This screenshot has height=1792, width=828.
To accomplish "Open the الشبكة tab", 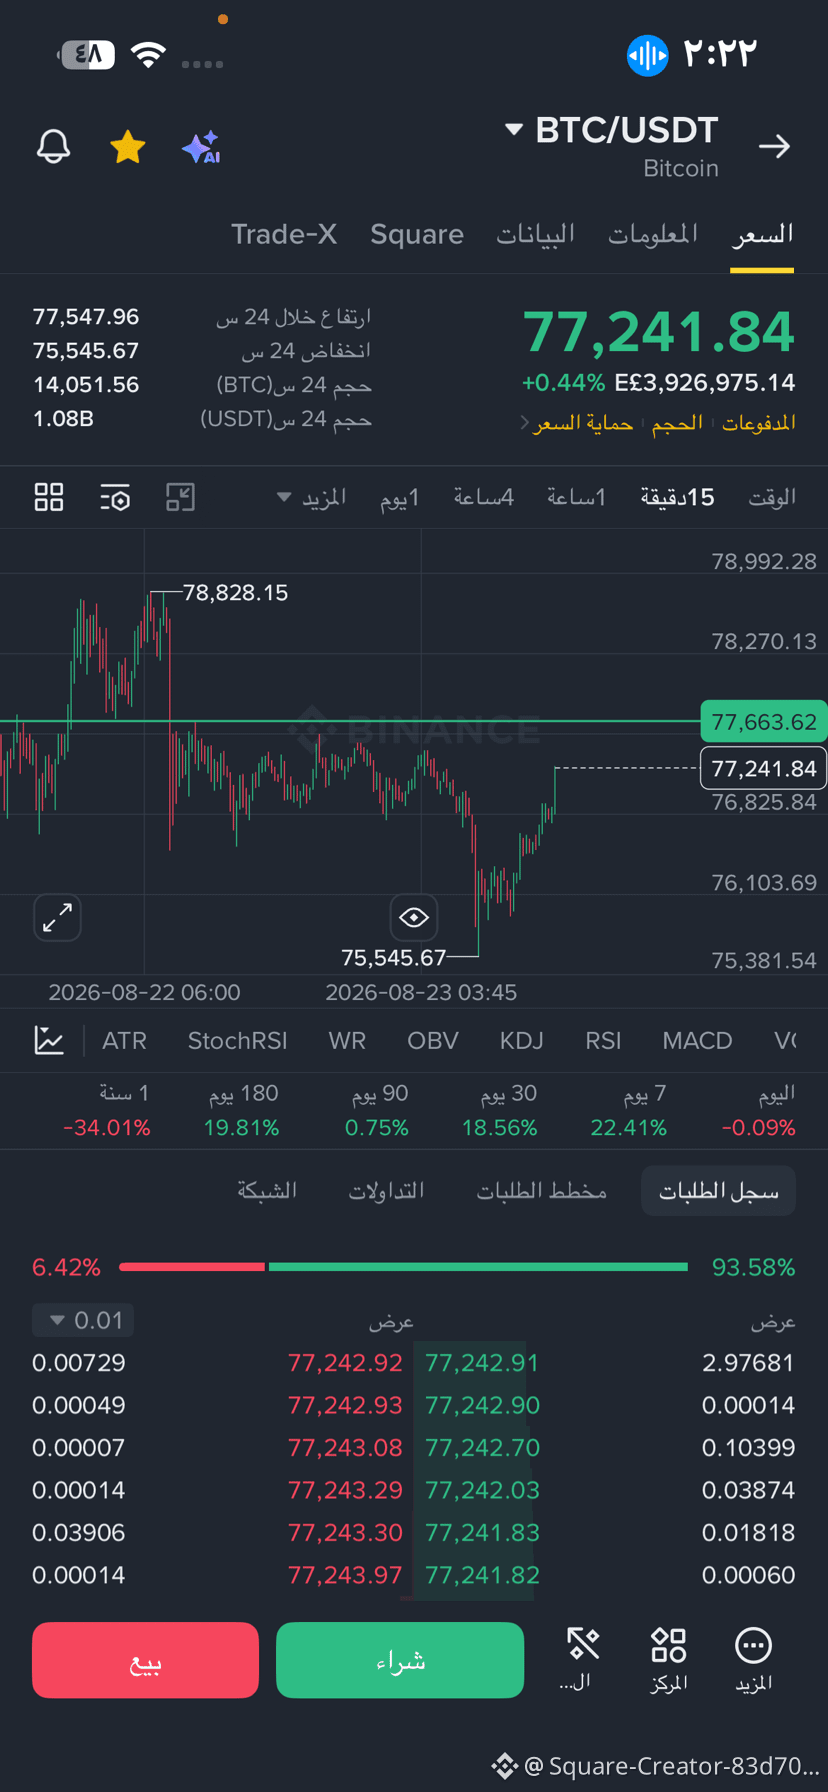I will (267, 1191).
